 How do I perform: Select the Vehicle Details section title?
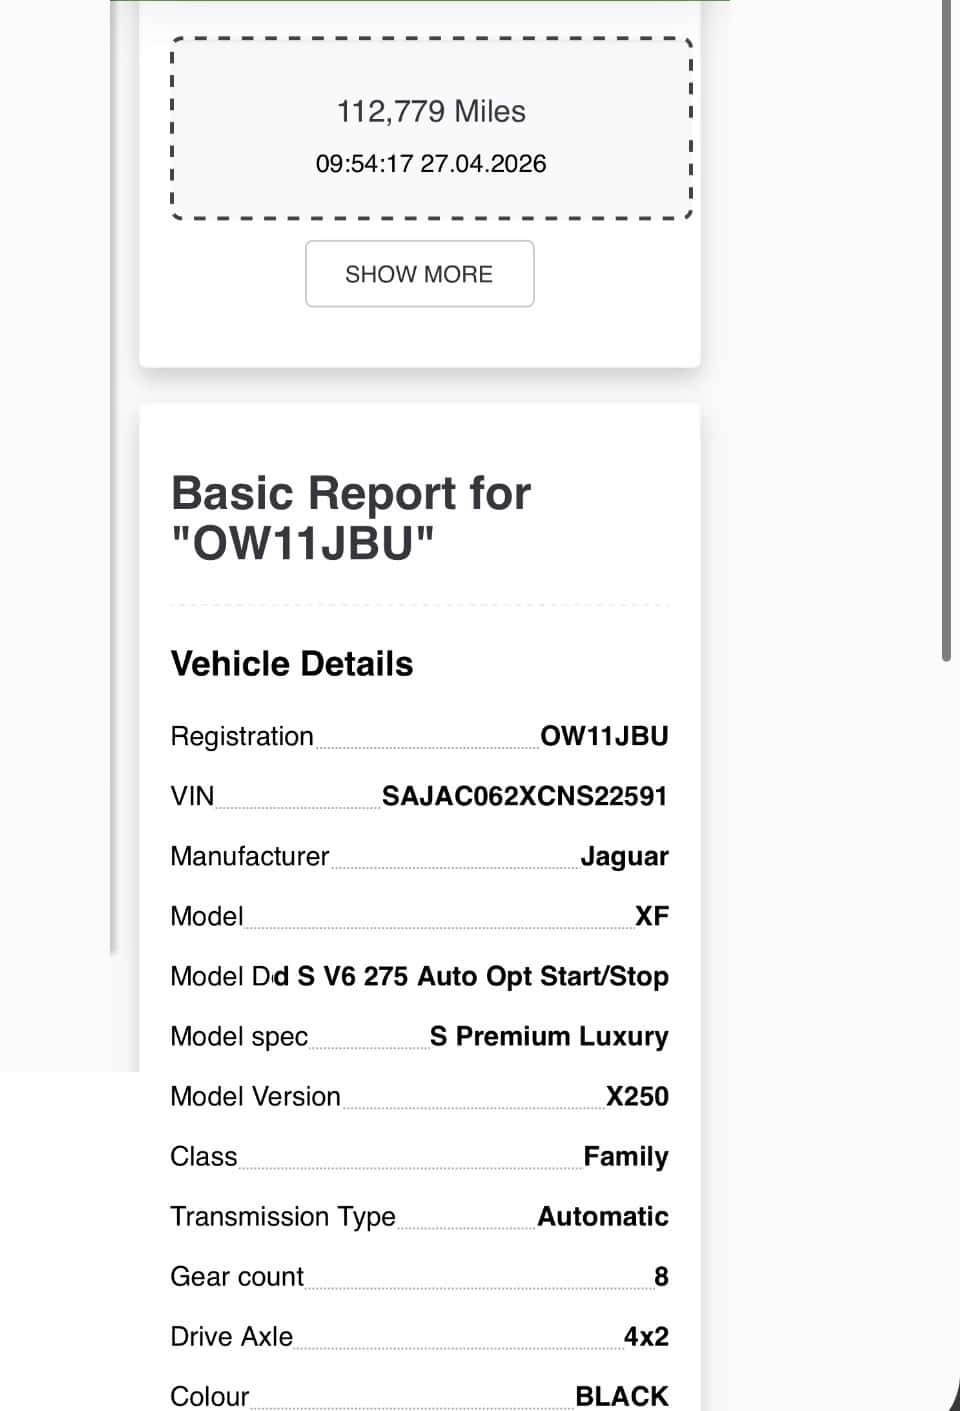point(292,664)
